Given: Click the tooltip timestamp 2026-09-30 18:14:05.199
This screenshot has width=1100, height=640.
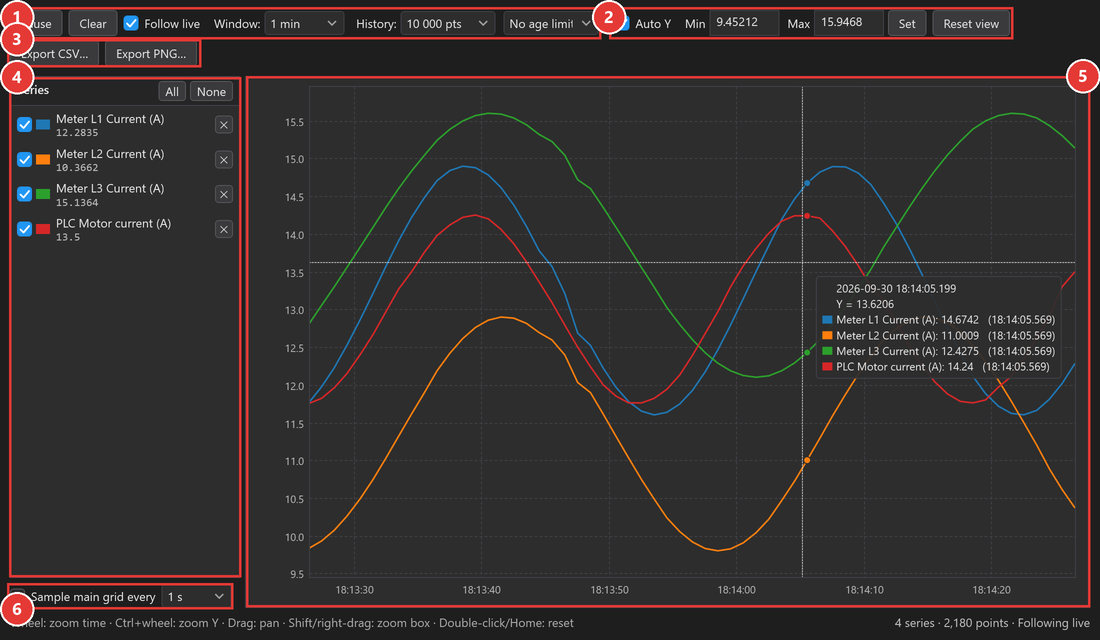Looking at the screenshot, I should click(896, 288).
